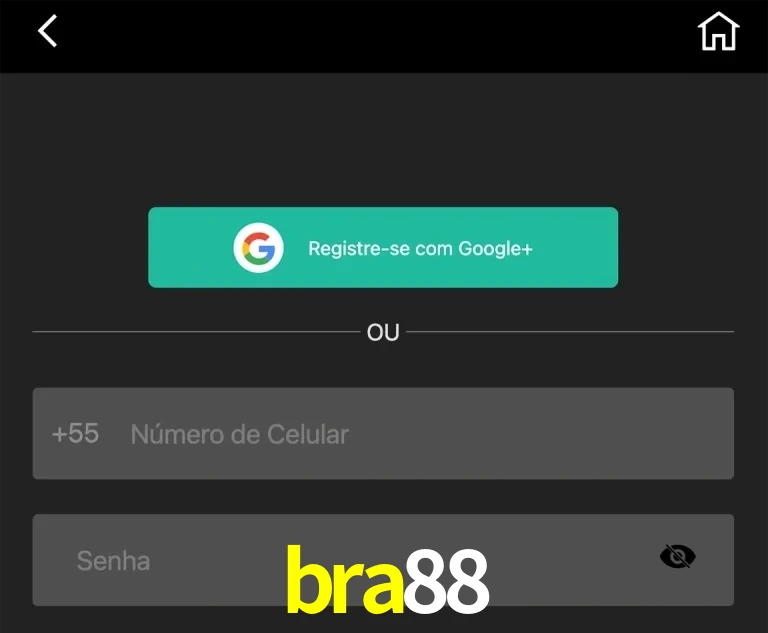768x633 pixels.
Task: Go back using the left arrow
Action: click(48, 31)
